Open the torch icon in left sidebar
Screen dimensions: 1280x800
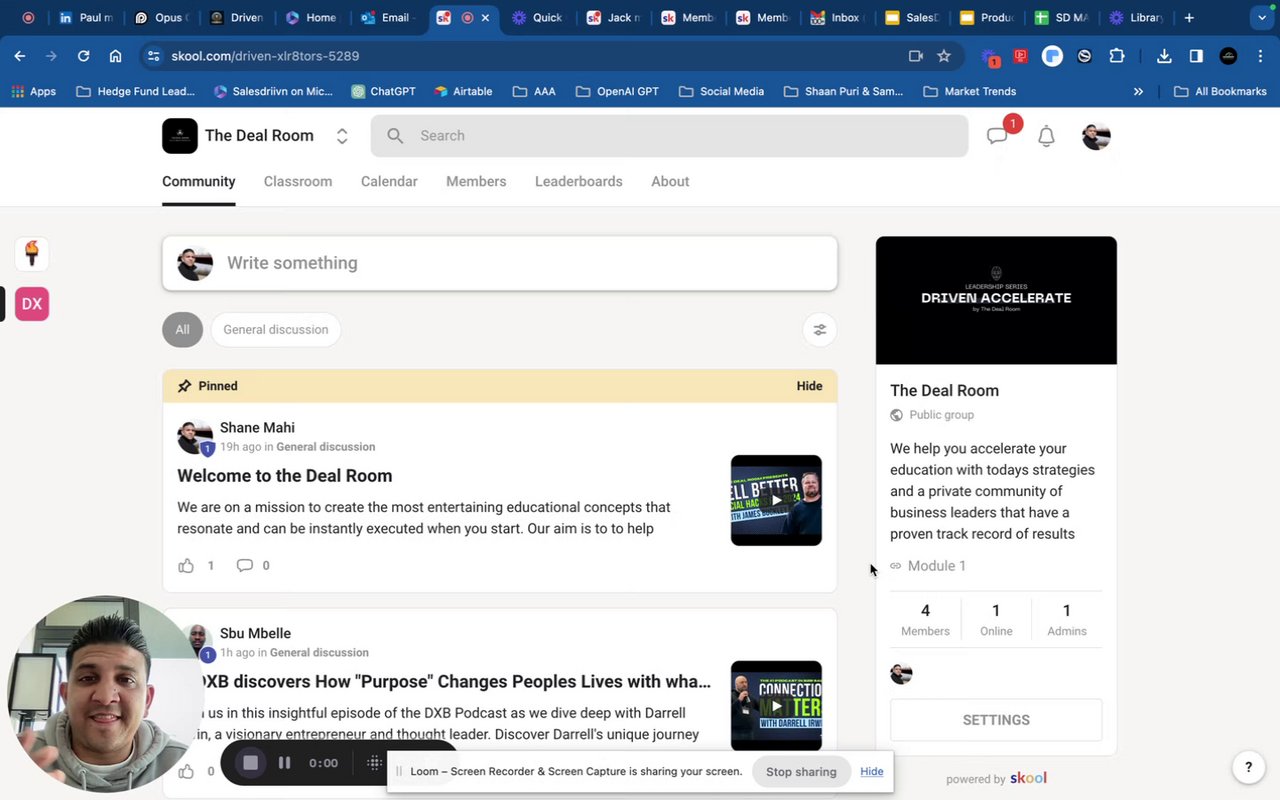[32, 253]
